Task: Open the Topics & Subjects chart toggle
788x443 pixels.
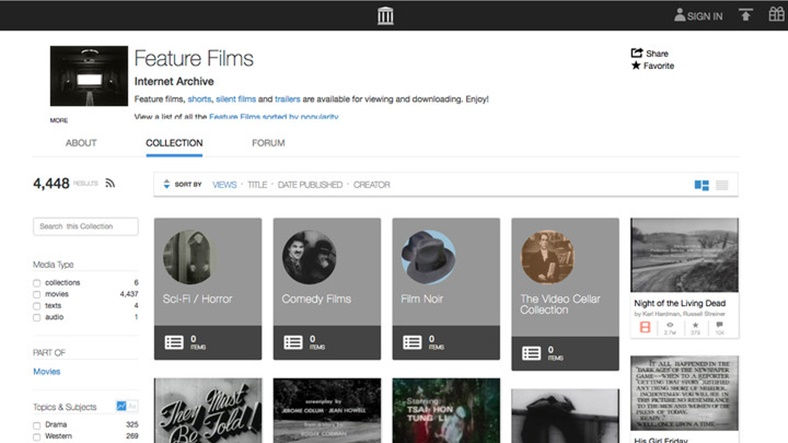Action: [x=121, y=406]
